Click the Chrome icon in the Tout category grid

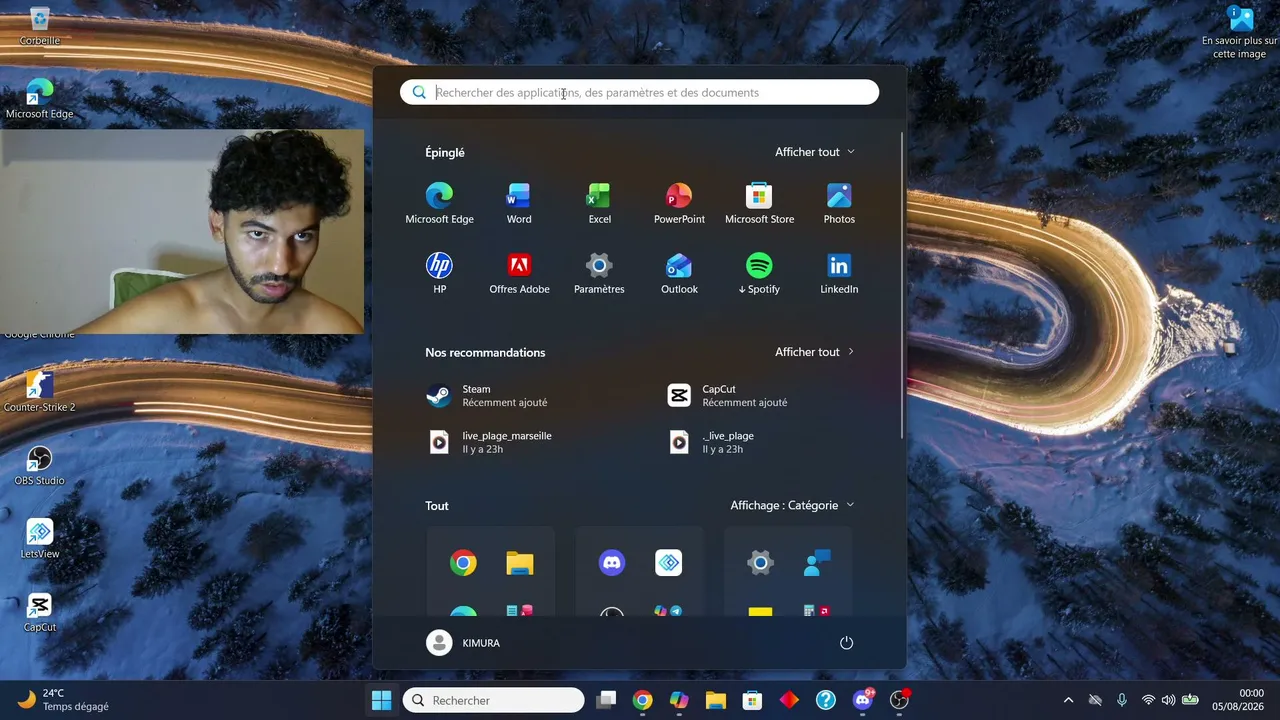coord(463,563)
